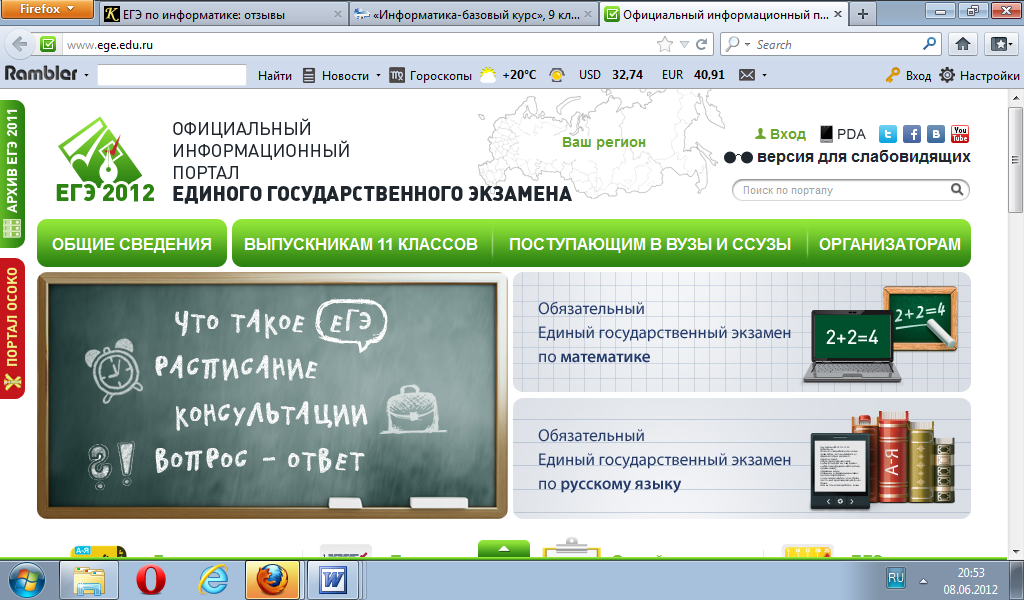Launch Internet Explorer from the taskbar
The image size is (1024, 600).
point(213,580)
